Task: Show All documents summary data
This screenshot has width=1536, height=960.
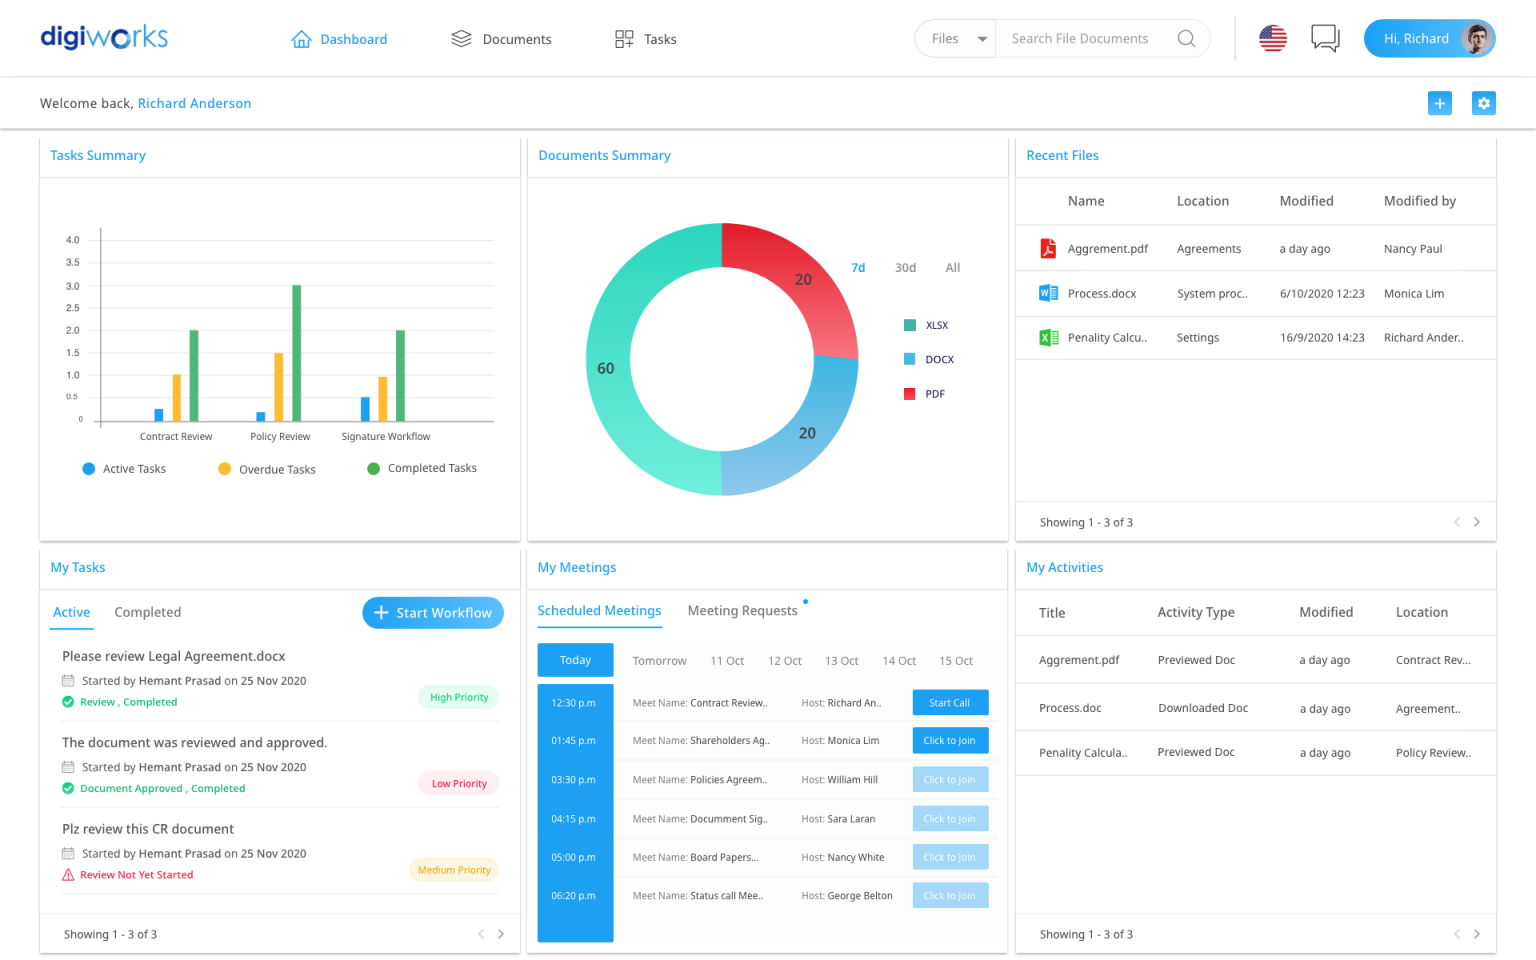Action: coord(952,267)
